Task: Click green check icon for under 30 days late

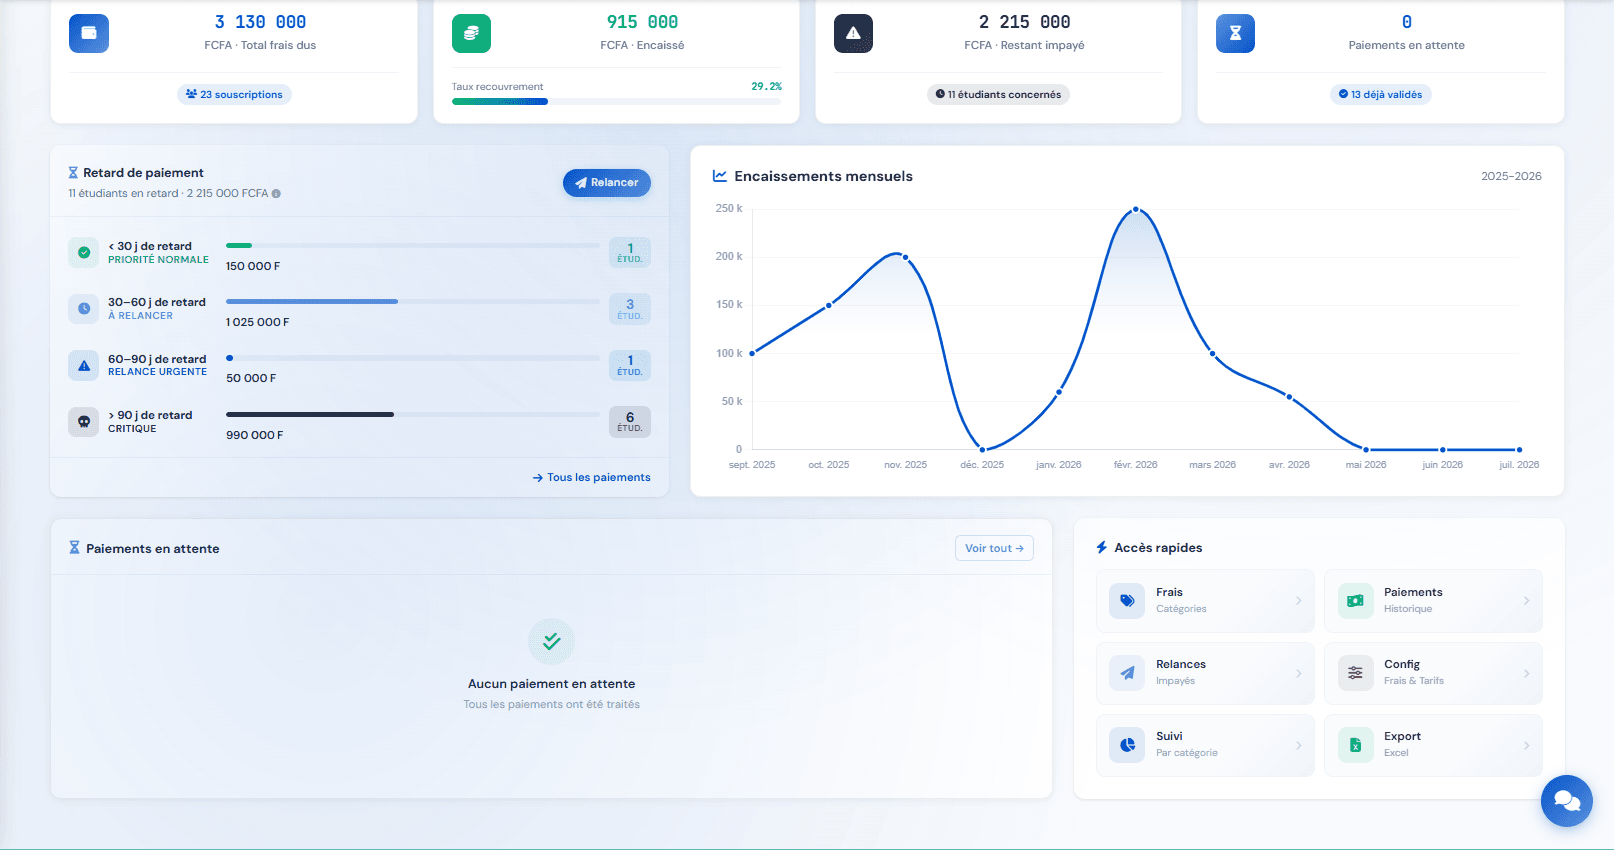Action: point(84,252)
